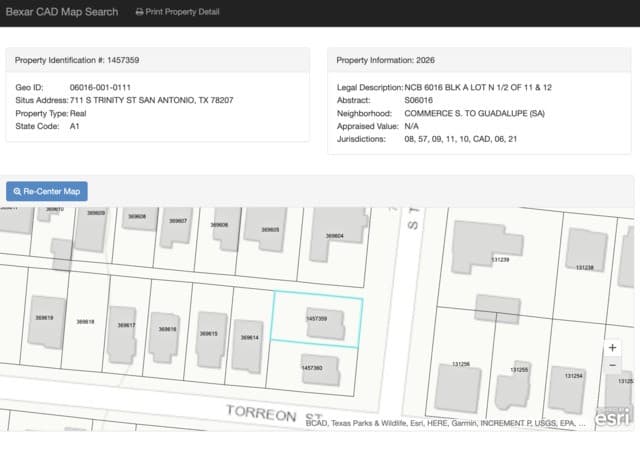Click the TORREON ST street label
Screen dimensions: 640x449
tap(274, 413)
